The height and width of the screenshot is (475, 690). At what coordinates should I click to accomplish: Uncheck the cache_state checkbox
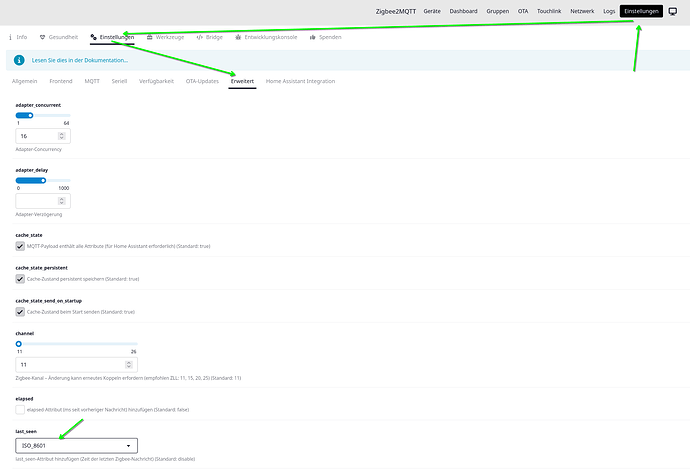20,246
